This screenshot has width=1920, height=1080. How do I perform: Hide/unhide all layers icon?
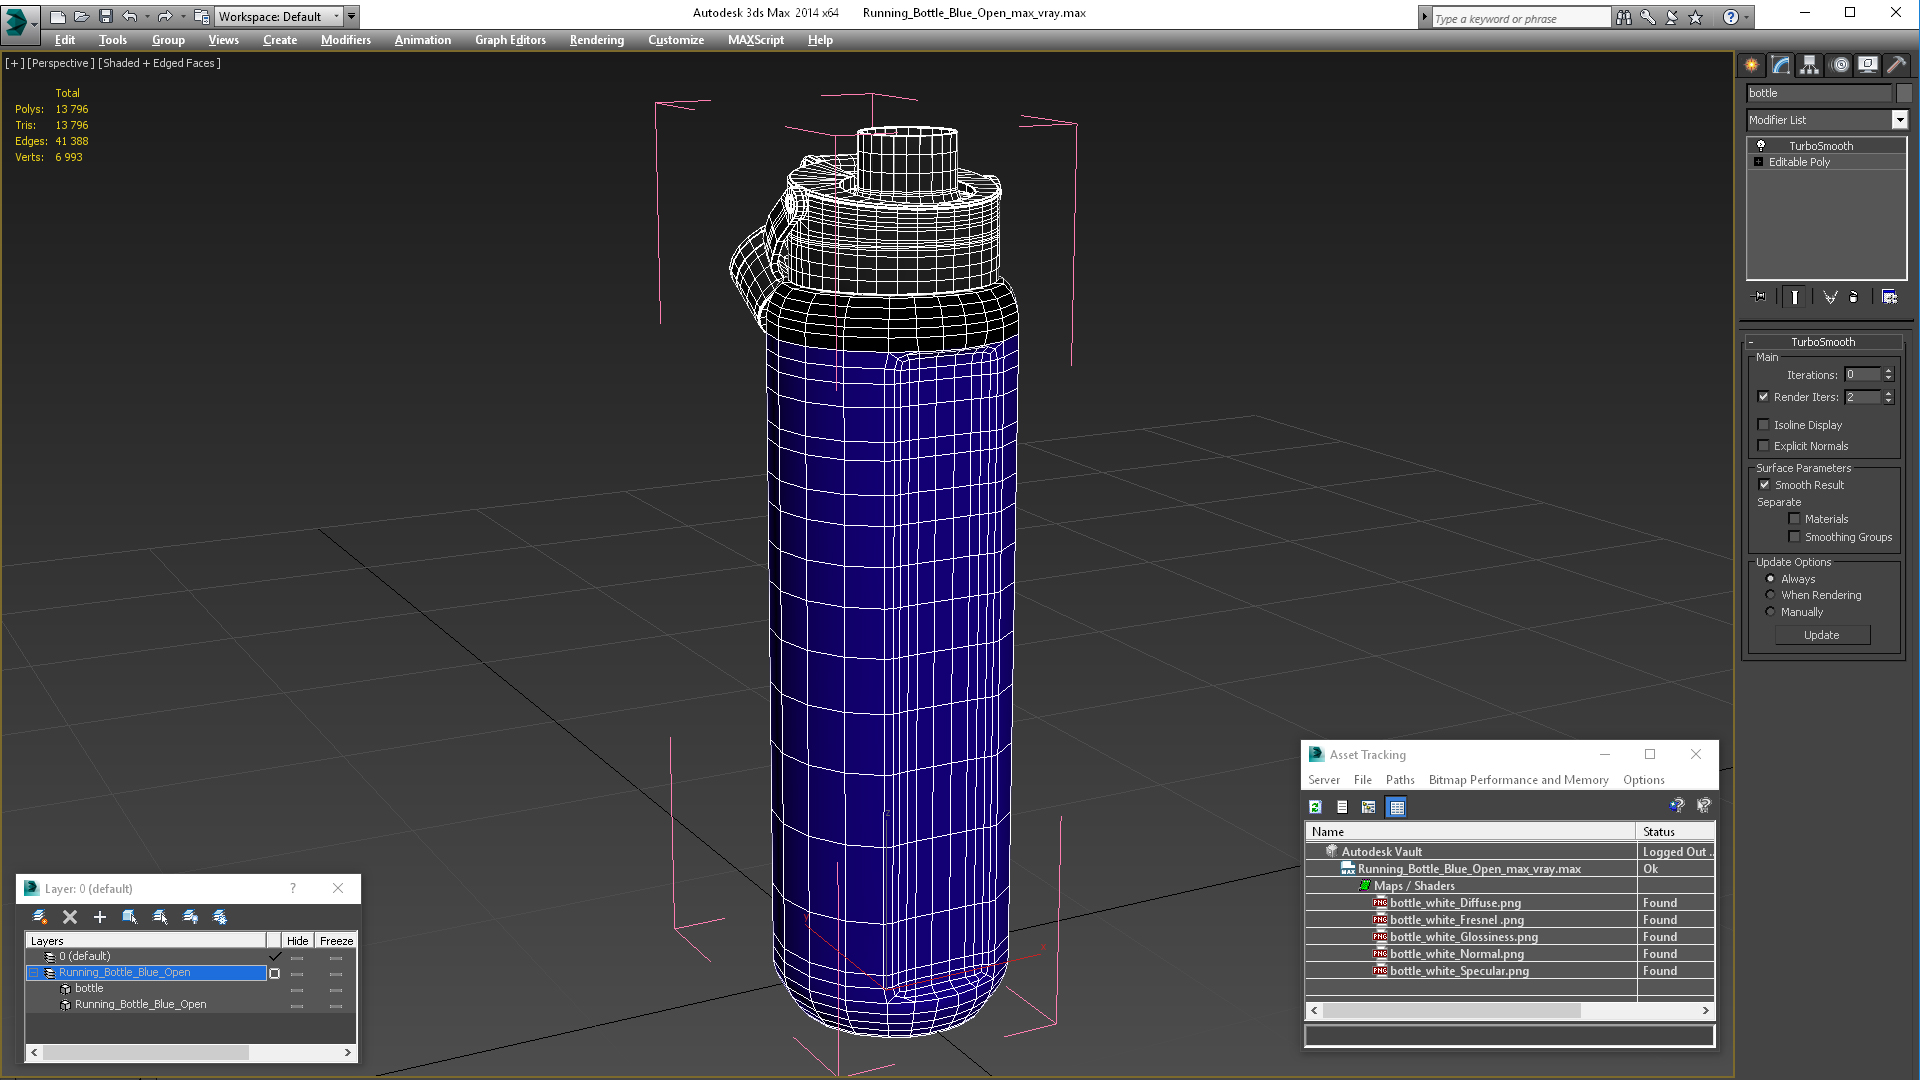(190, 917)
